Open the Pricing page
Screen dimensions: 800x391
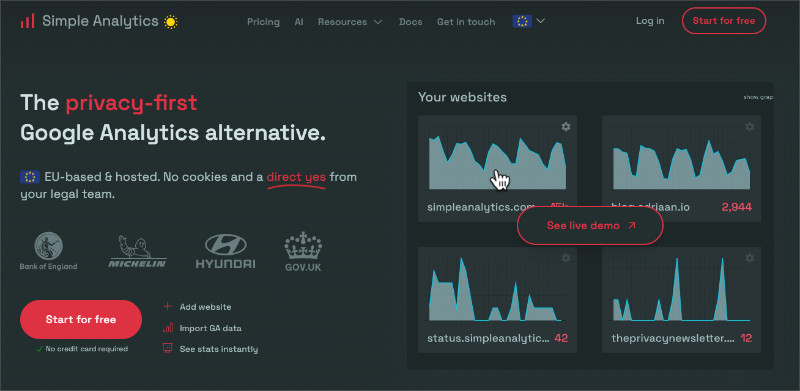(x=263, y=22)
